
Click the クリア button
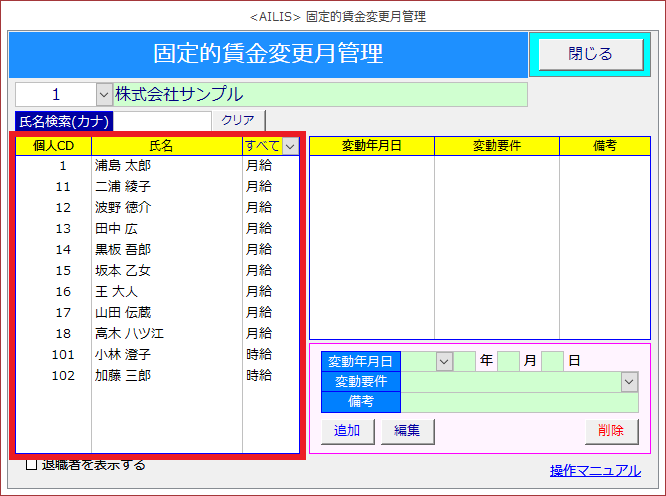[238, 120]
